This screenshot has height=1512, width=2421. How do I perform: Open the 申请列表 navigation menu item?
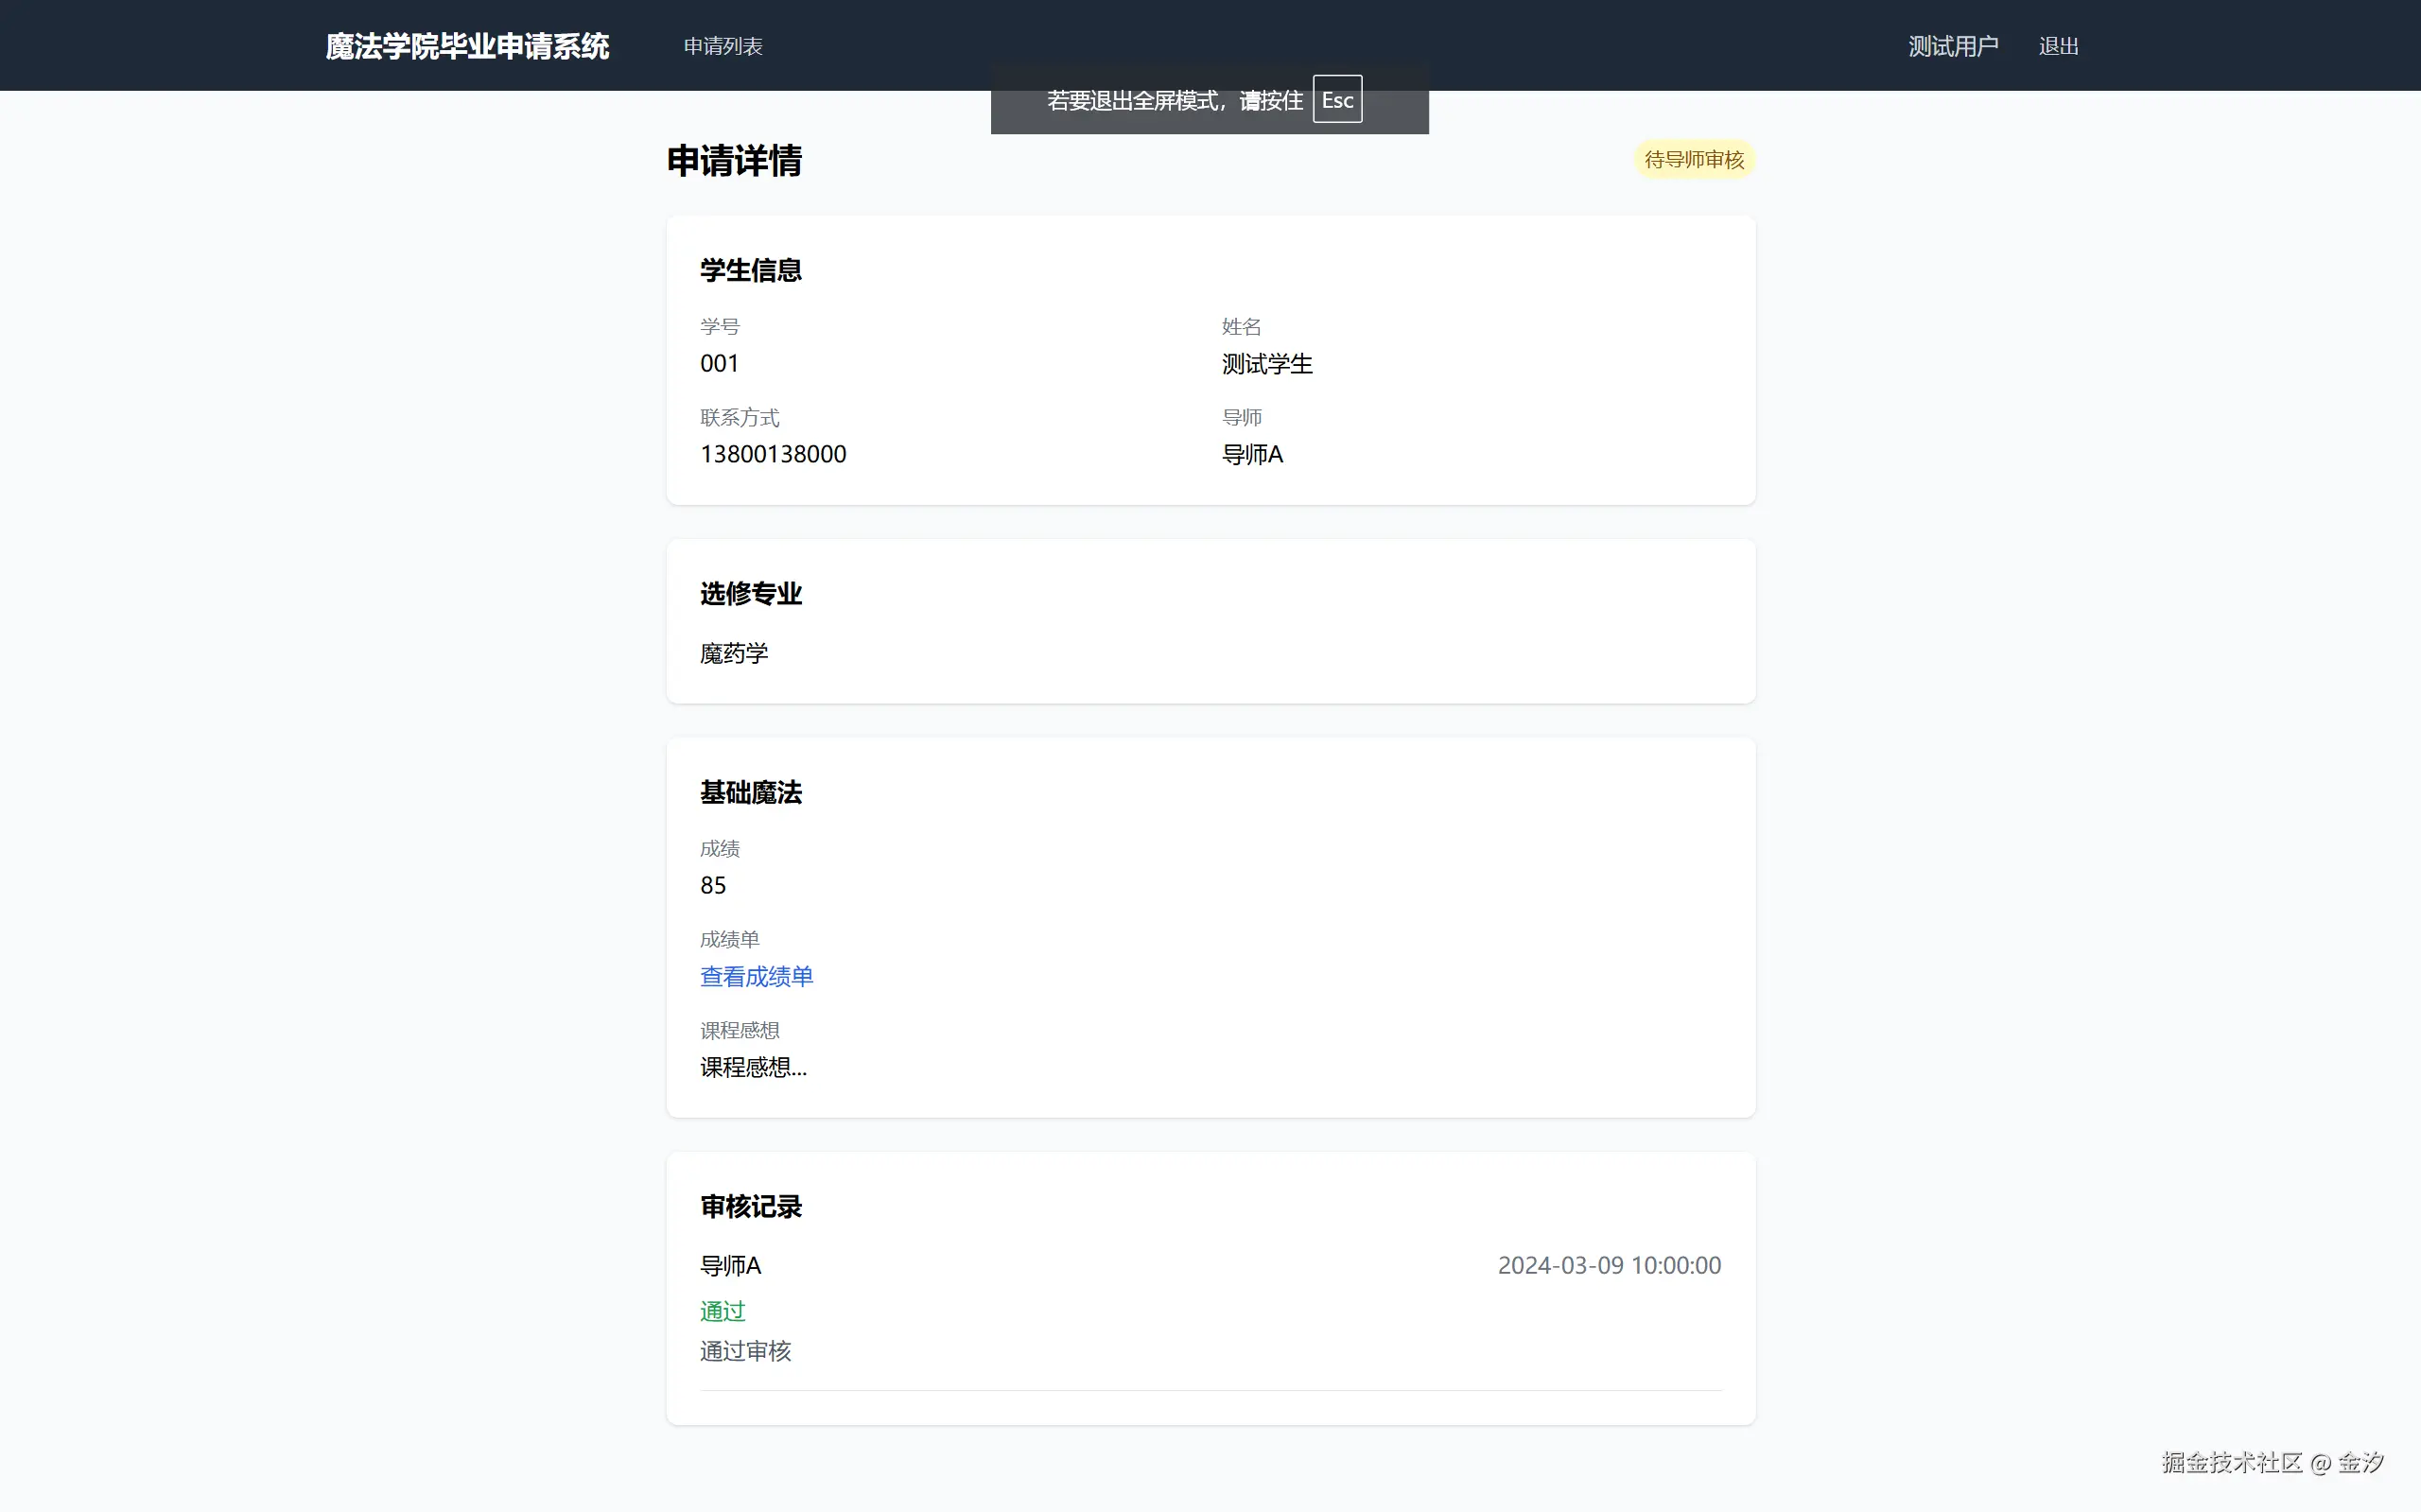point(722,46)
